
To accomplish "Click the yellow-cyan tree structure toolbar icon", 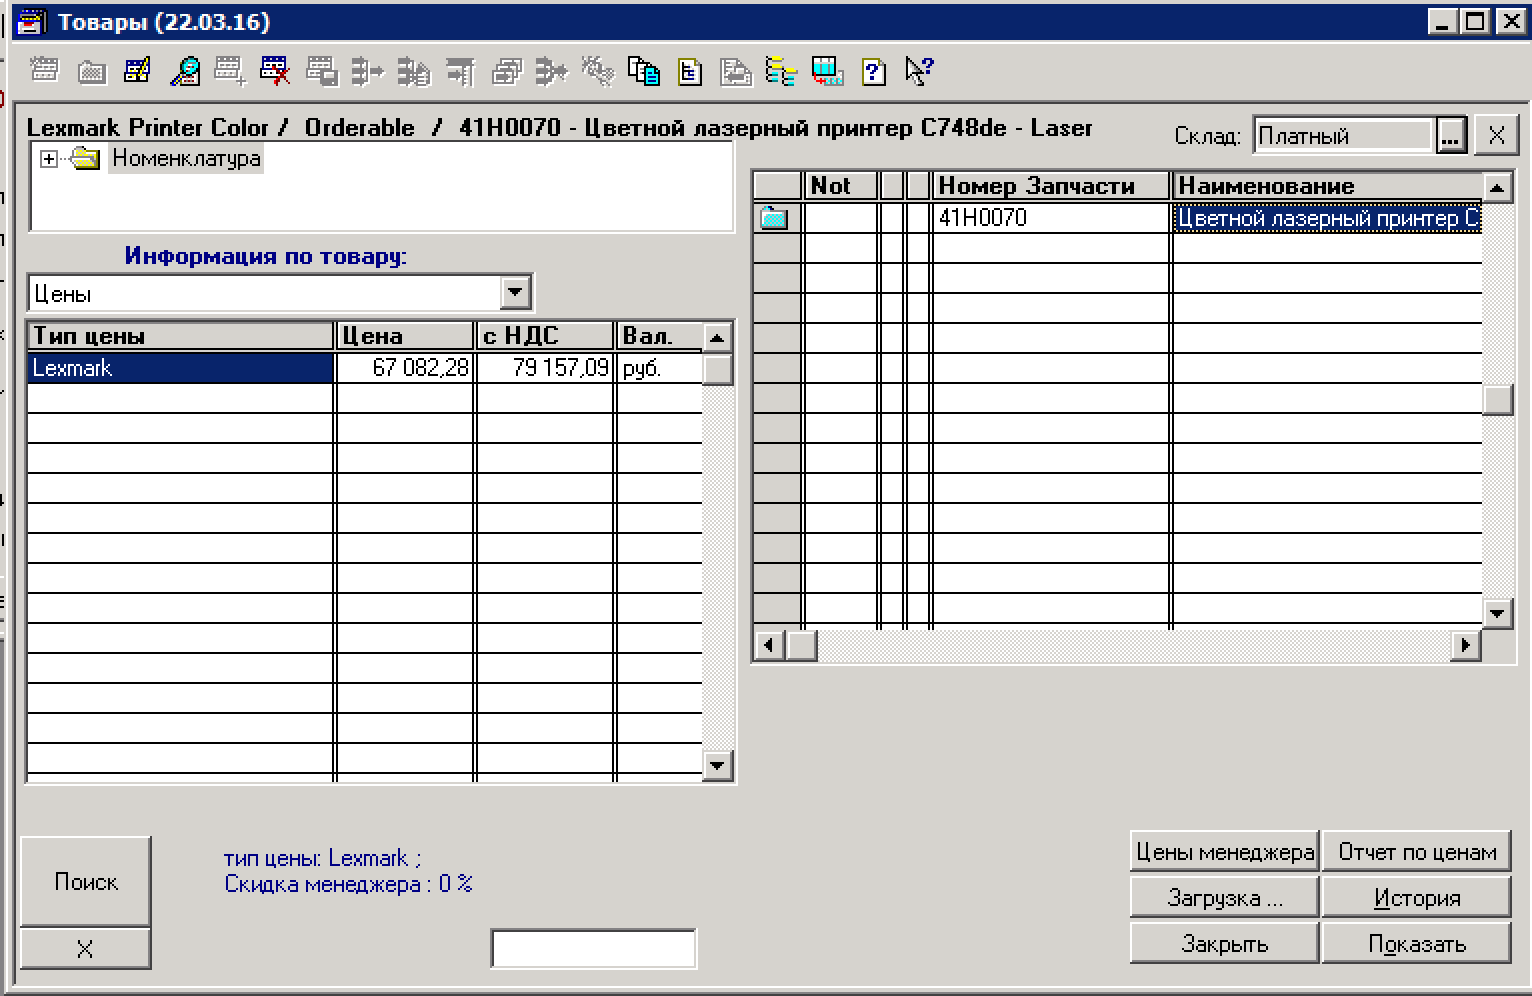I will click(780, 71).
